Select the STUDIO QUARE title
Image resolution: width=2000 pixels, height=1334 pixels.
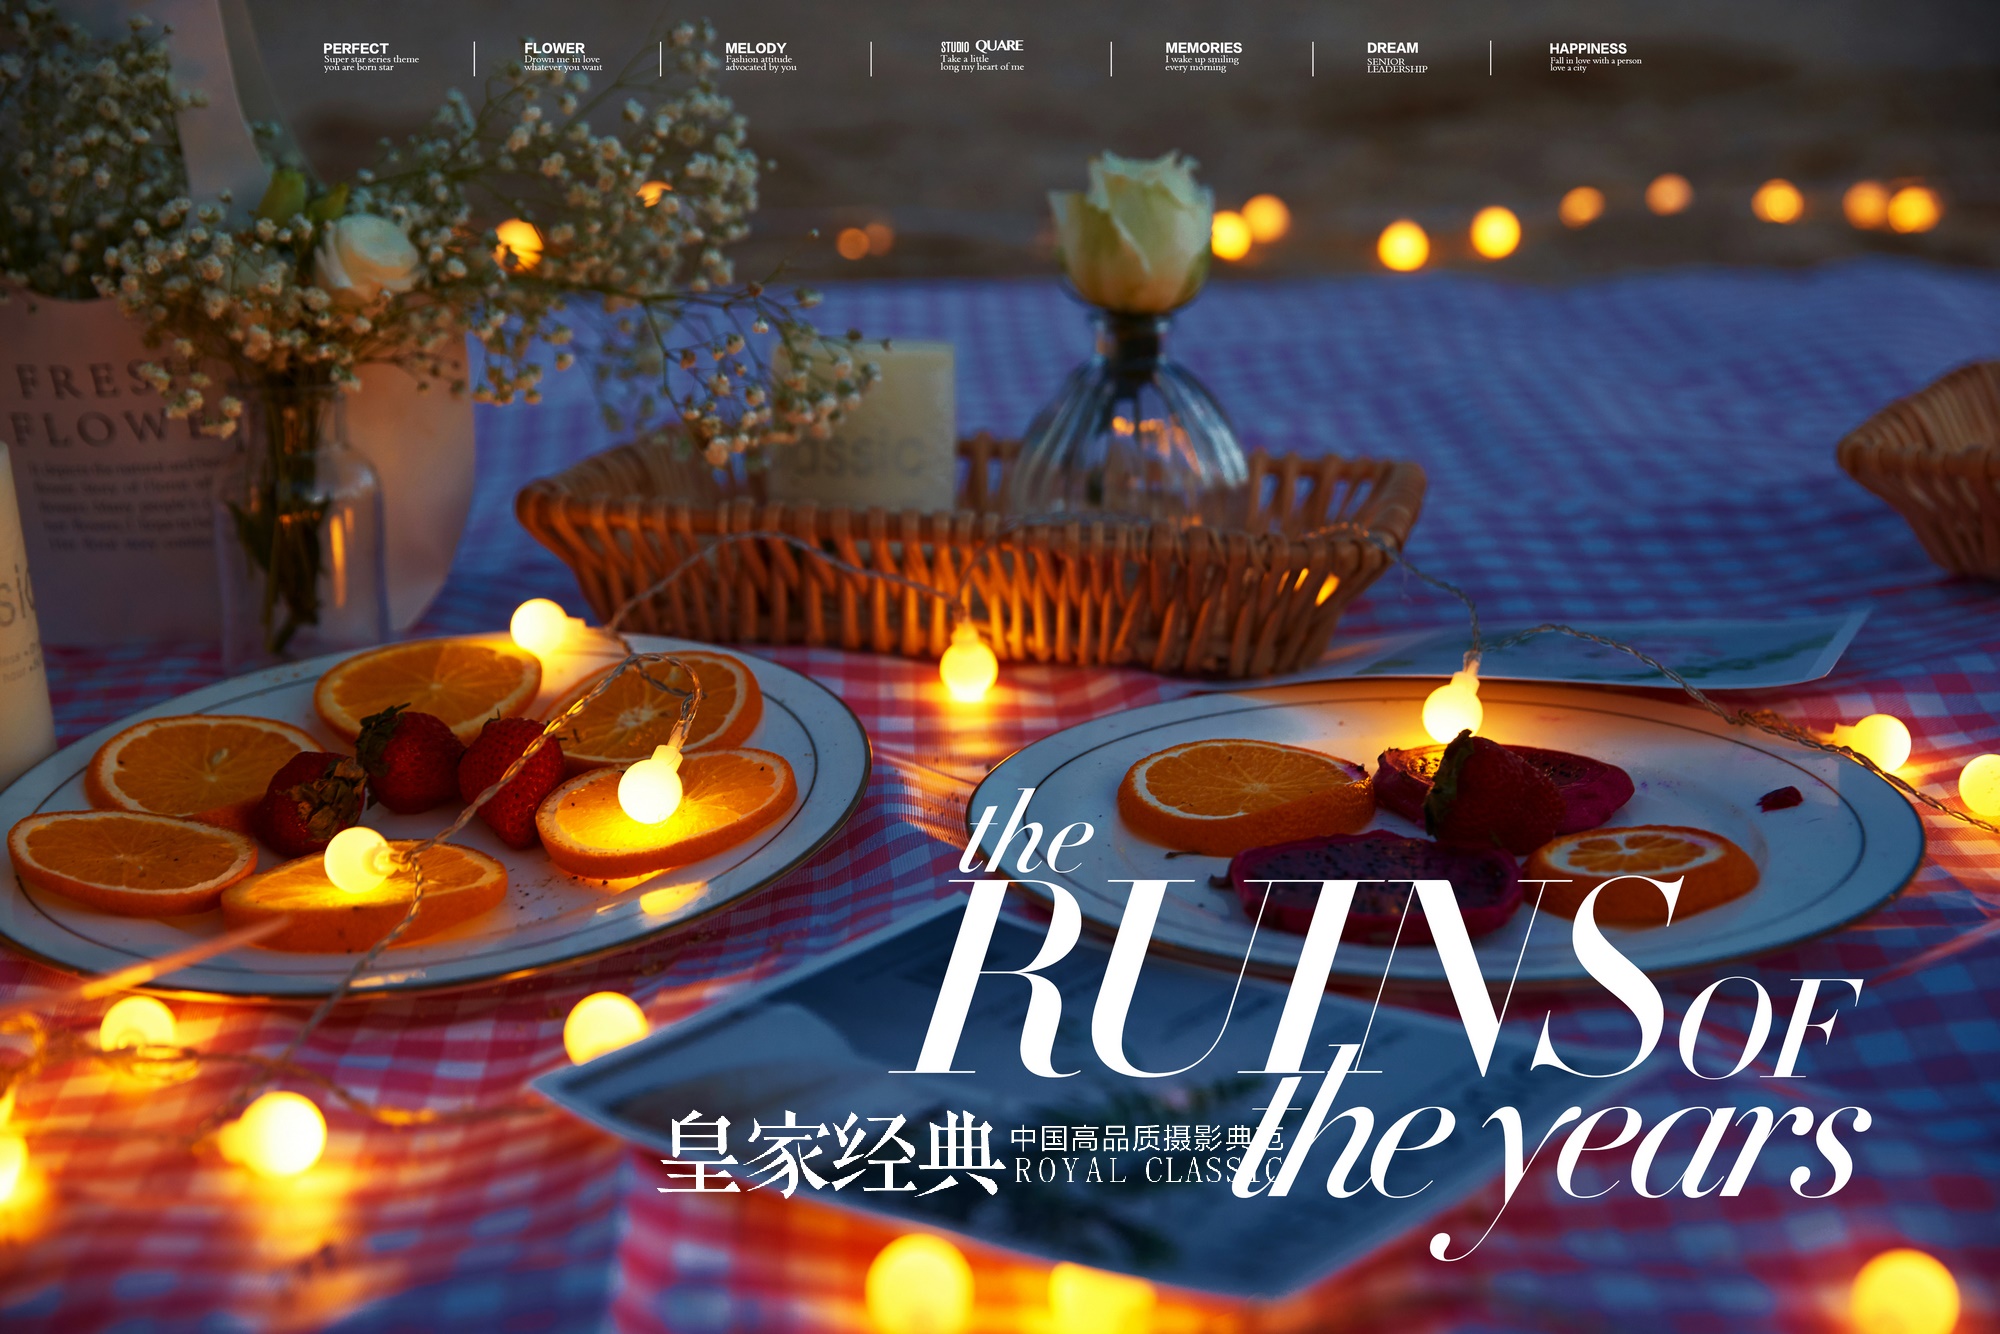tap(981, 46)
